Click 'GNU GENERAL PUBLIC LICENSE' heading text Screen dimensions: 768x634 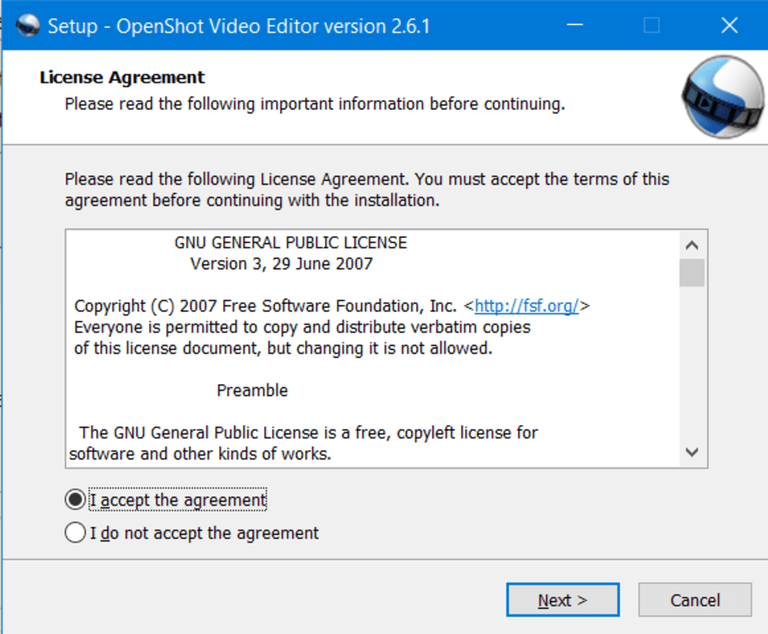click(x=290, y=243)
